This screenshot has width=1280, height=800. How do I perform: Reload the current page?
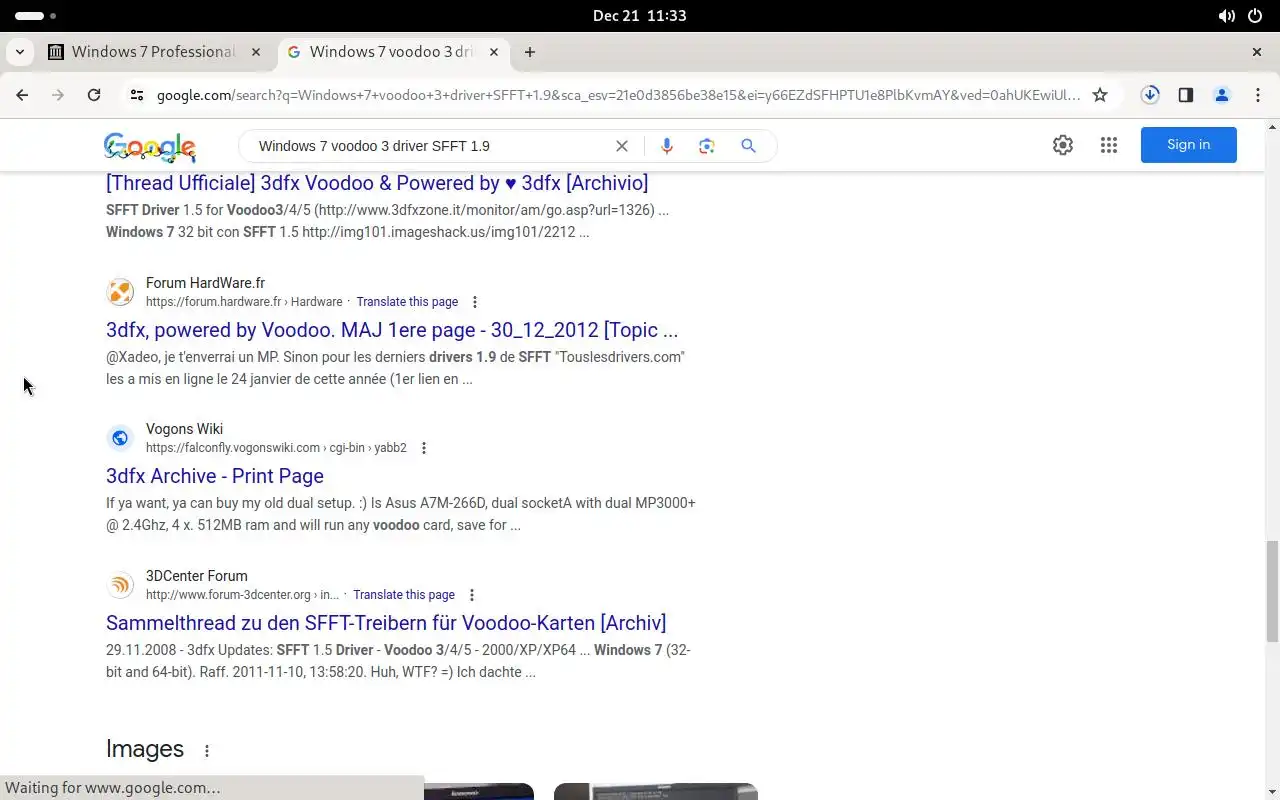tap(94, 95)
